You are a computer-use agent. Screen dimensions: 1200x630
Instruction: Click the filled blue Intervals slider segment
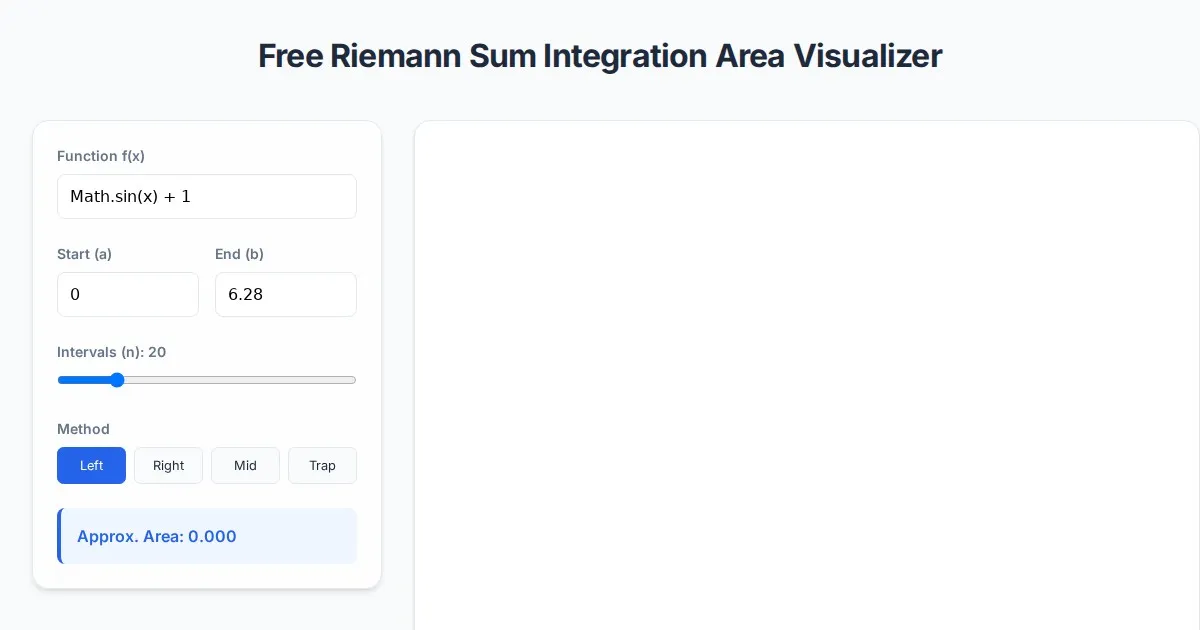pyautogui.click(x=85, y=380)
